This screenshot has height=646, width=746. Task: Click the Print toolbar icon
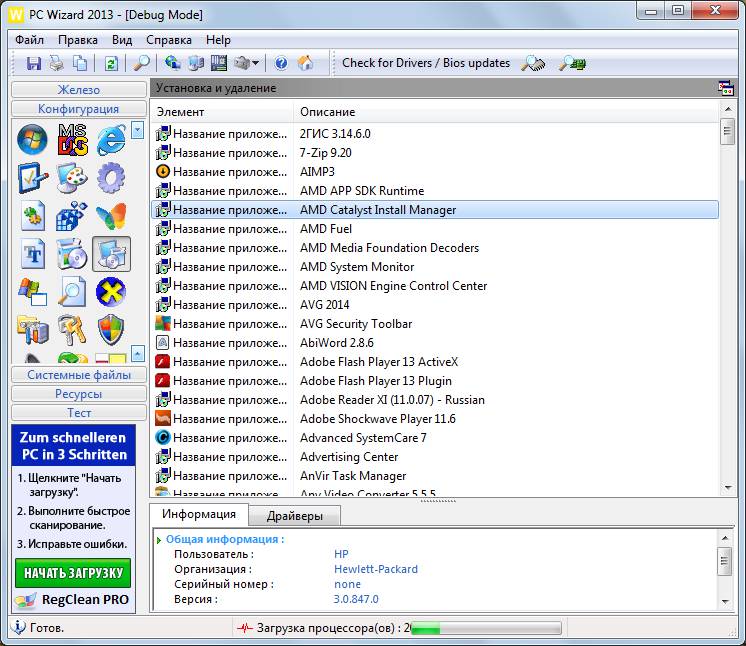coord(57,63)
